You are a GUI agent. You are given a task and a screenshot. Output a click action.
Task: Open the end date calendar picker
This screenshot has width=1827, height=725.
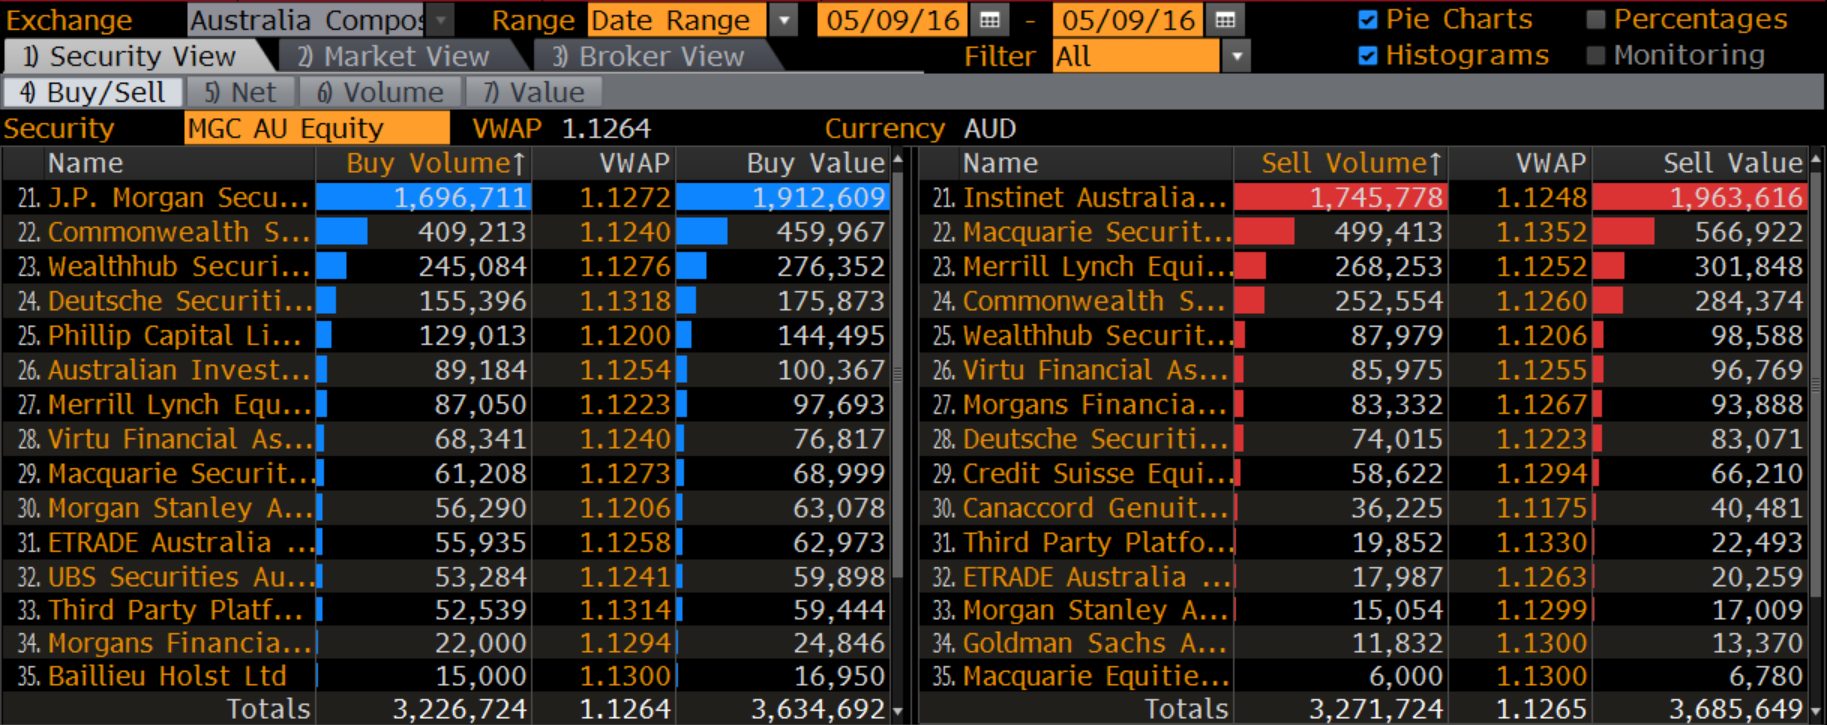click(1225, 20)
